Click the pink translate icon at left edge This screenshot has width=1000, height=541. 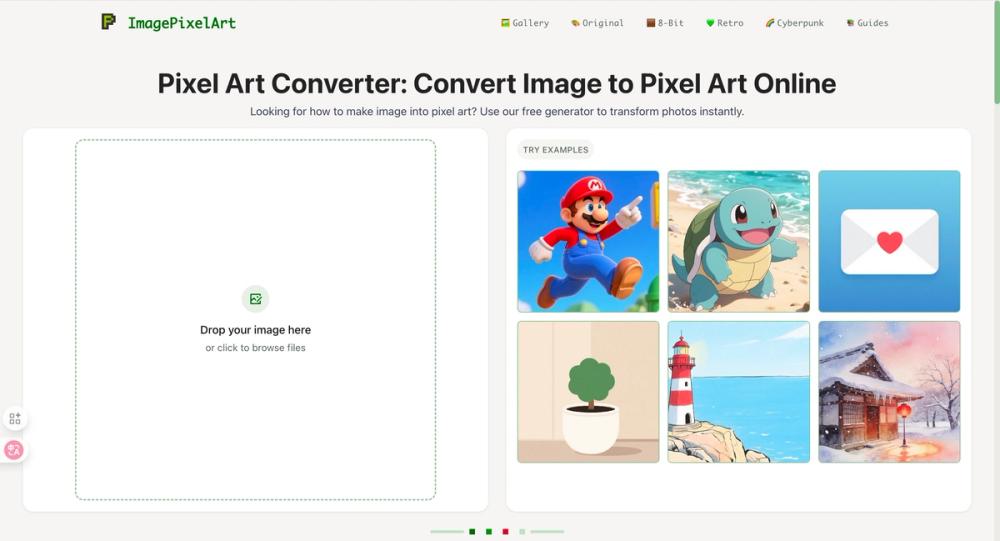coord(14,450)
